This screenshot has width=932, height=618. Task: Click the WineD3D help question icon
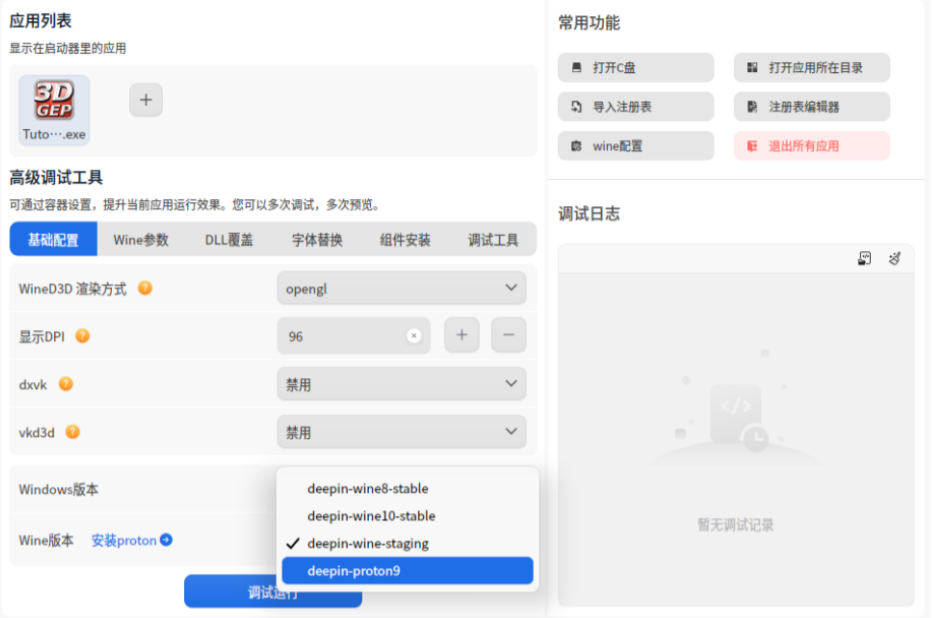145,288
